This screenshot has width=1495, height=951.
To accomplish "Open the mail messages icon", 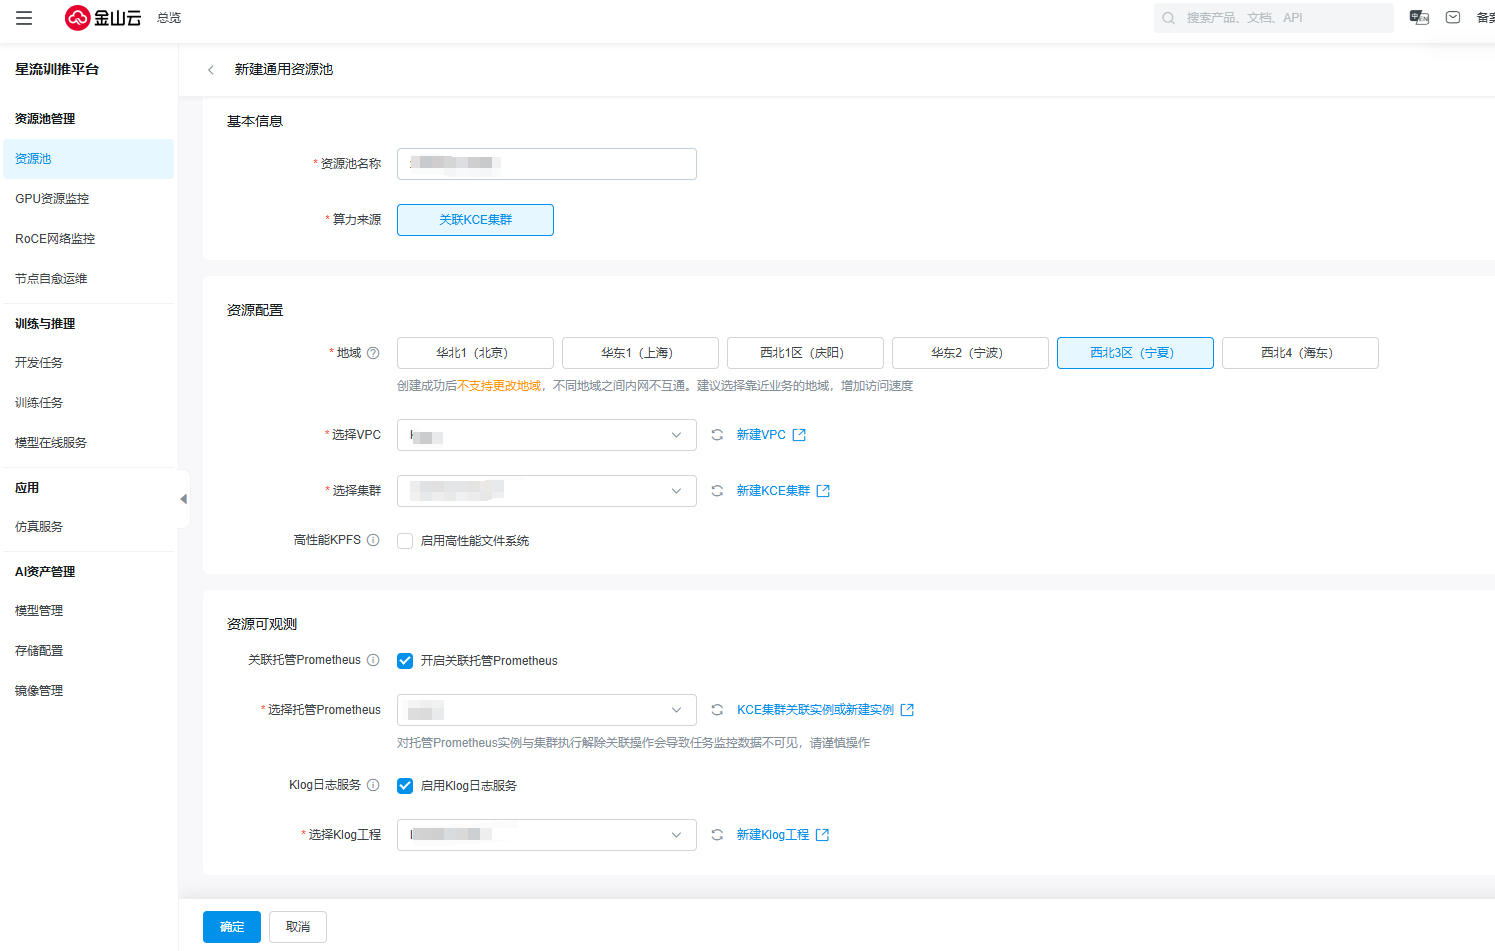I will click(x=1453, y=18).
